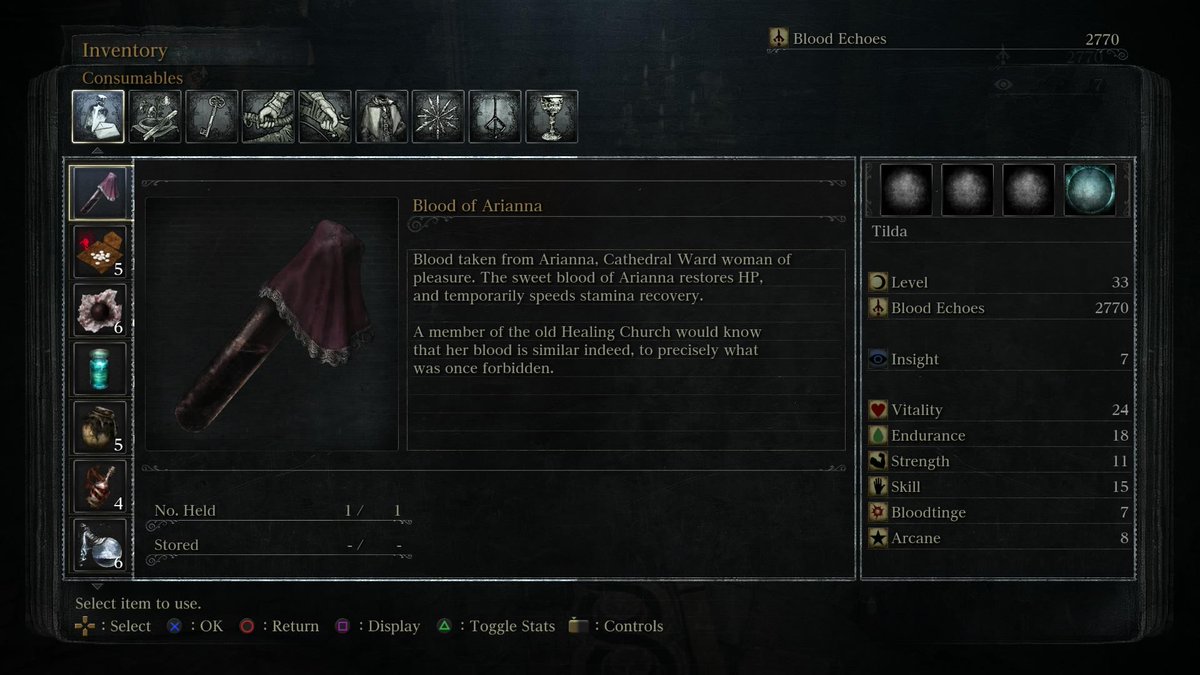Image resolution: width=1200 pixels, height=675 pixels.
Task: Switch to the Attire category icon
Action: 382,117
